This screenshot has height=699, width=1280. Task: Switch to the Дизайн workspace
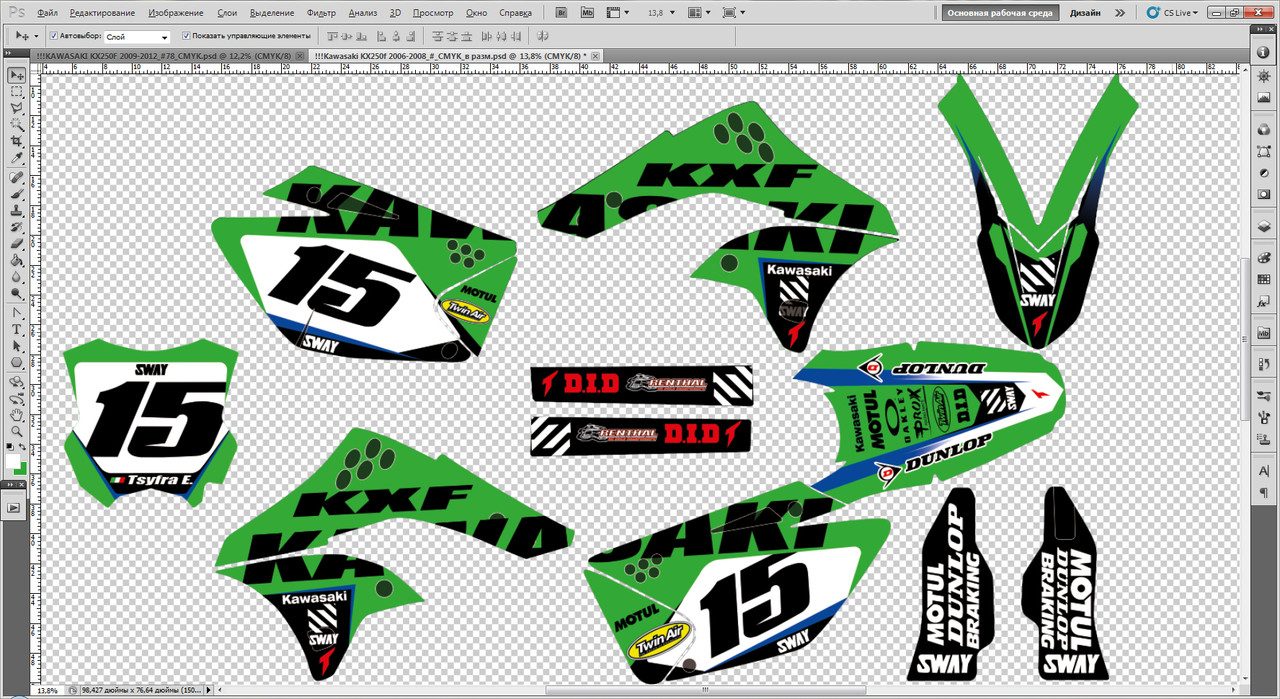[x=1085, y=13]
